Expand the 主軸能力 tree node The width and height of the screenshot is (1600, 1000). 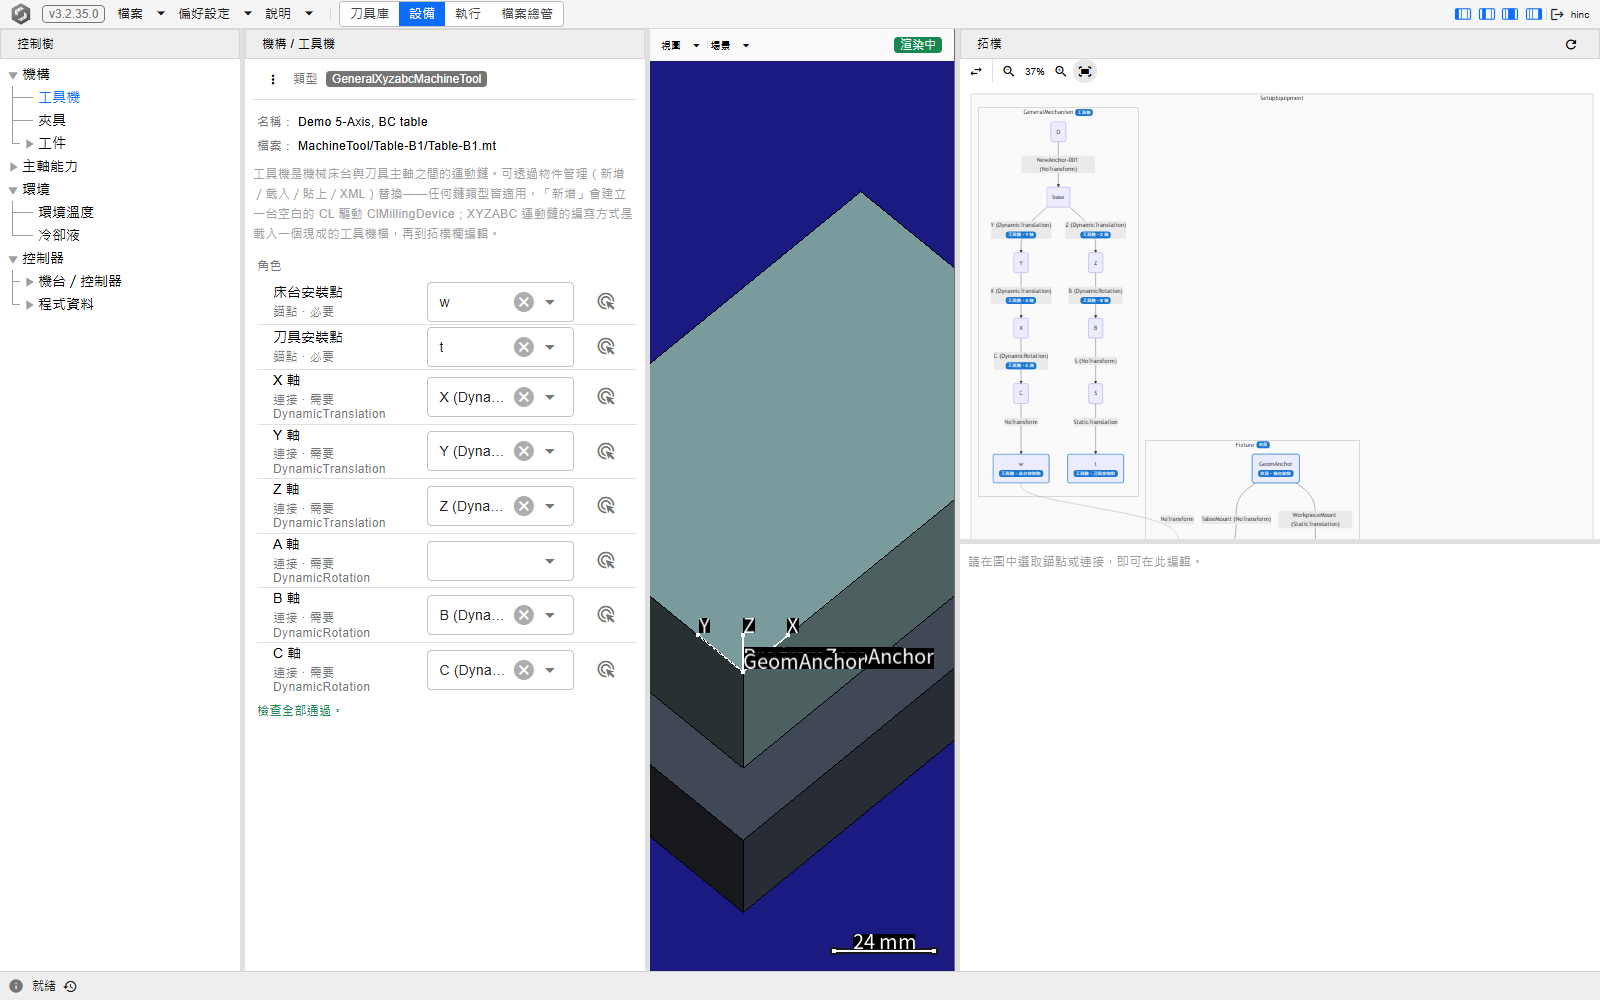click(x=14, y=167)
